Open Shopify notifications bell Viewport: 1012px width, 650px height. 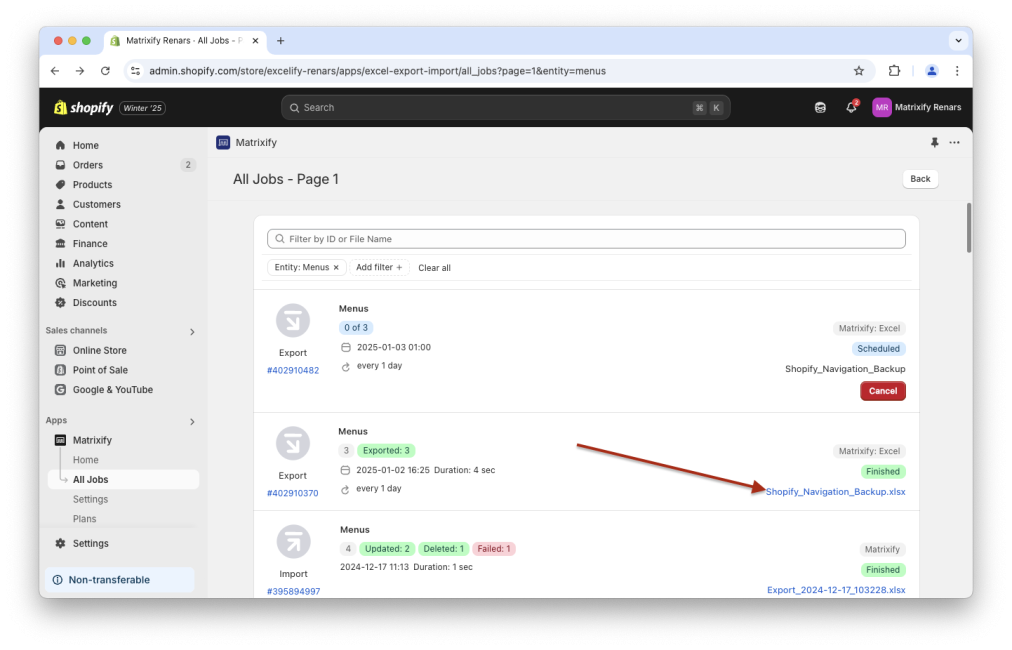(x=850, y=107)
